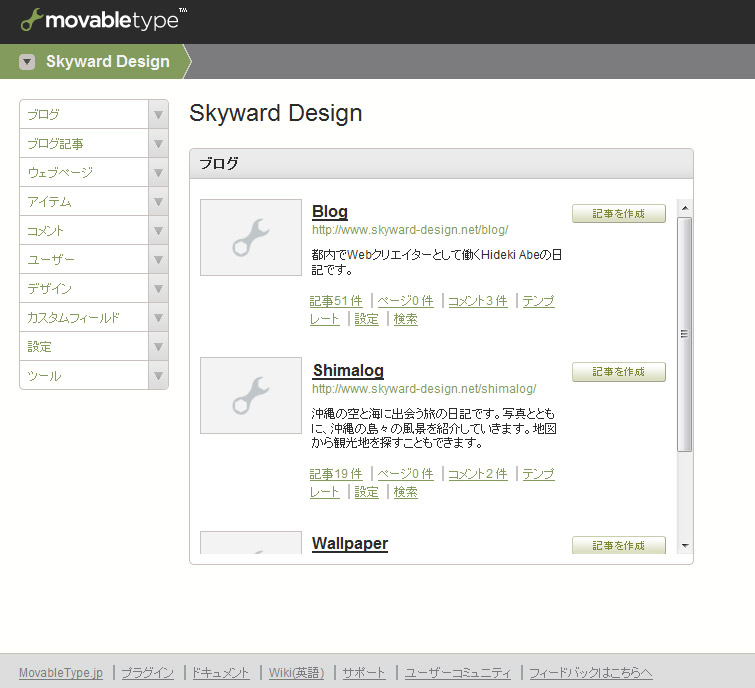755x688 pixels.
Task: Expand the コメント menu arrow
Action: (x=158, y=231)
